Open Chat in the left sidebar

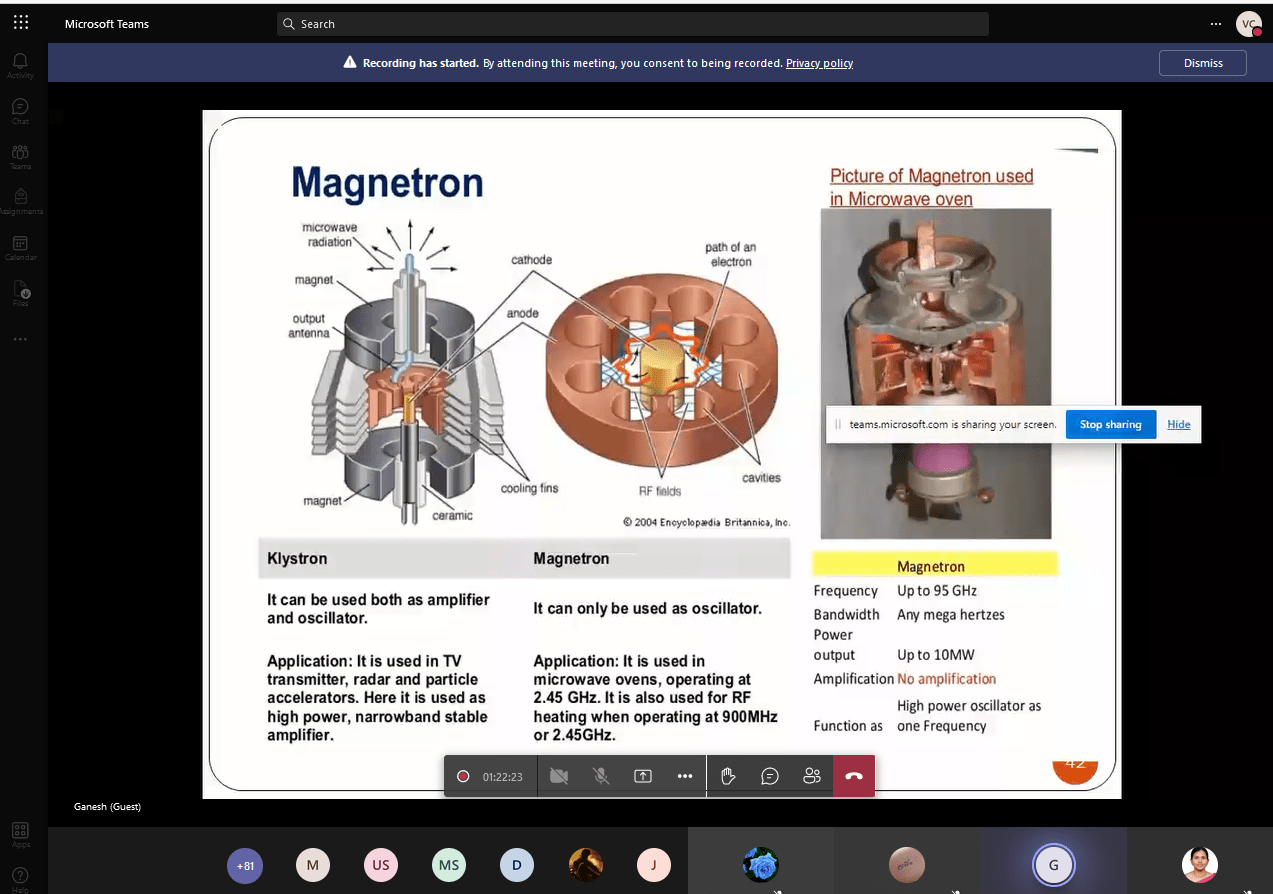pyautogui.click(x=20, y=111)
